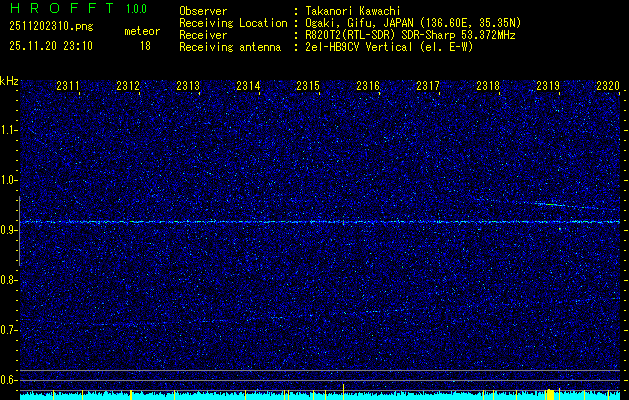Click the HROFFT title text

tap(56, 9)
